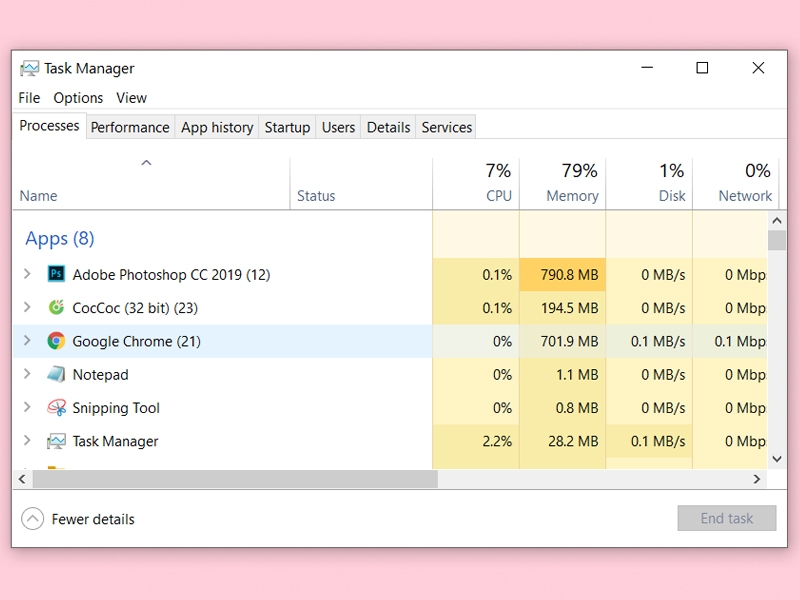
Task: Click the End task button
Action: 727,518
